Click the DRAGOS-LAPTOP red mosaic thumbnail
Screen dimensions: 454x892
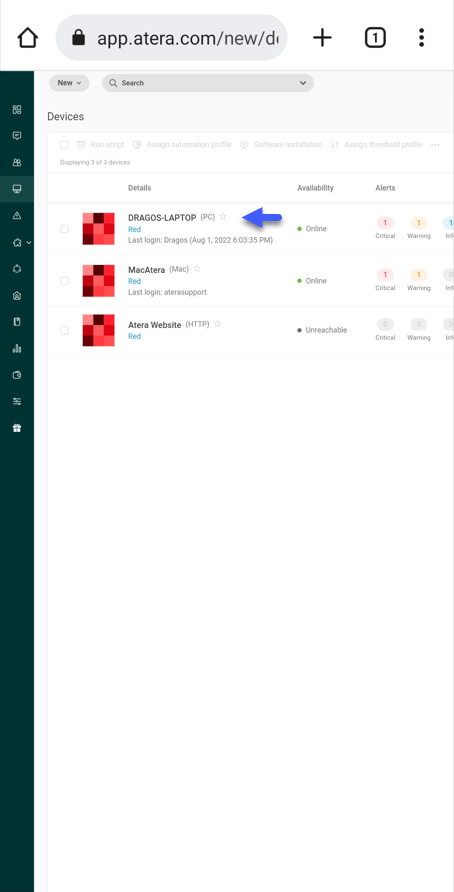tap(98, 229)
